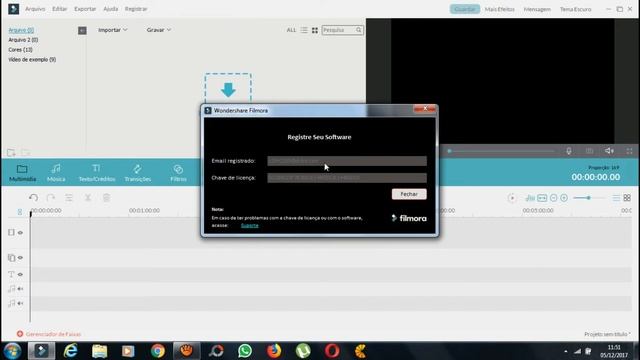Click the redo icon on timeline toolbar
640x360 pixels.
(x=51, y=198)
